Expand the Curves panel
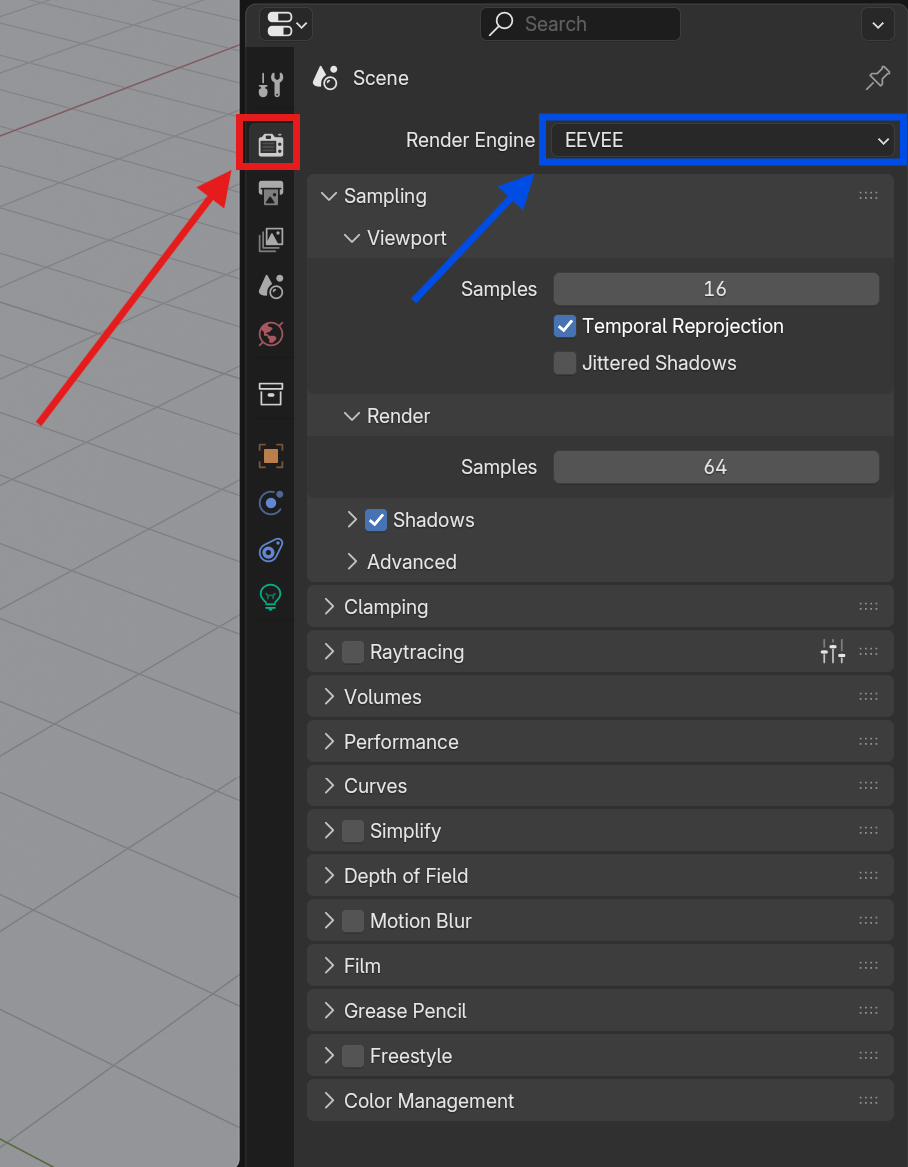 [x=329, y=786]
